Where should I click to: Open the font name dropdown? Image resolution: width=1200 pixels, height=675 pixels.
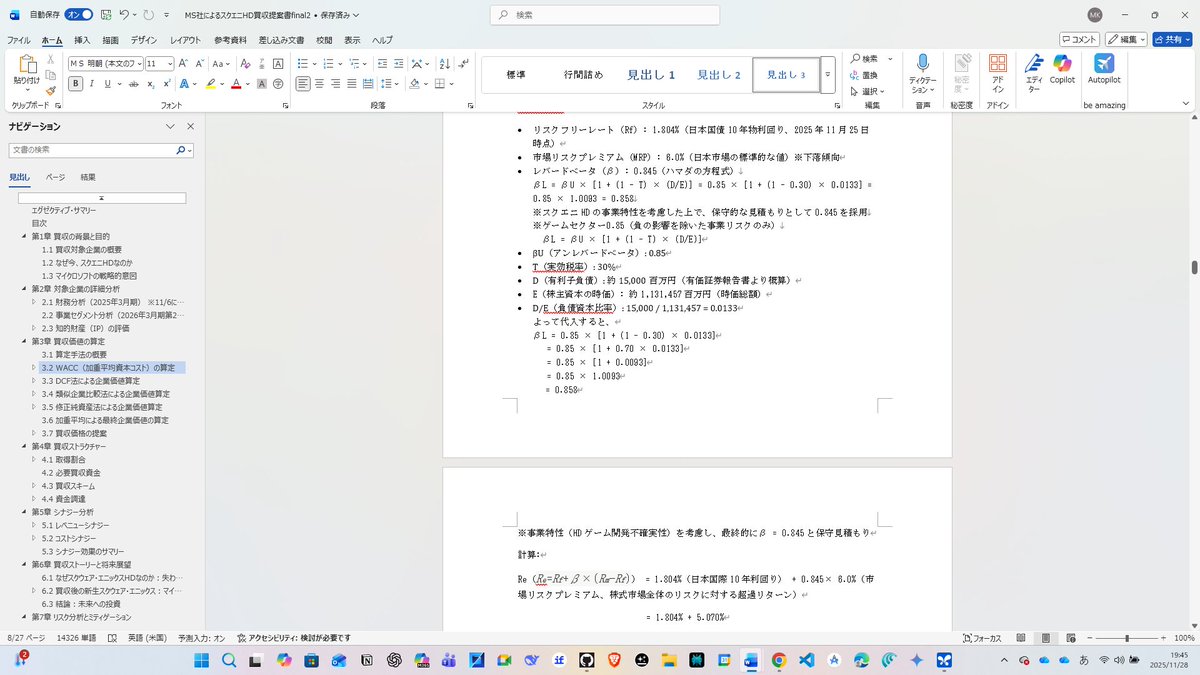(139, 63)
